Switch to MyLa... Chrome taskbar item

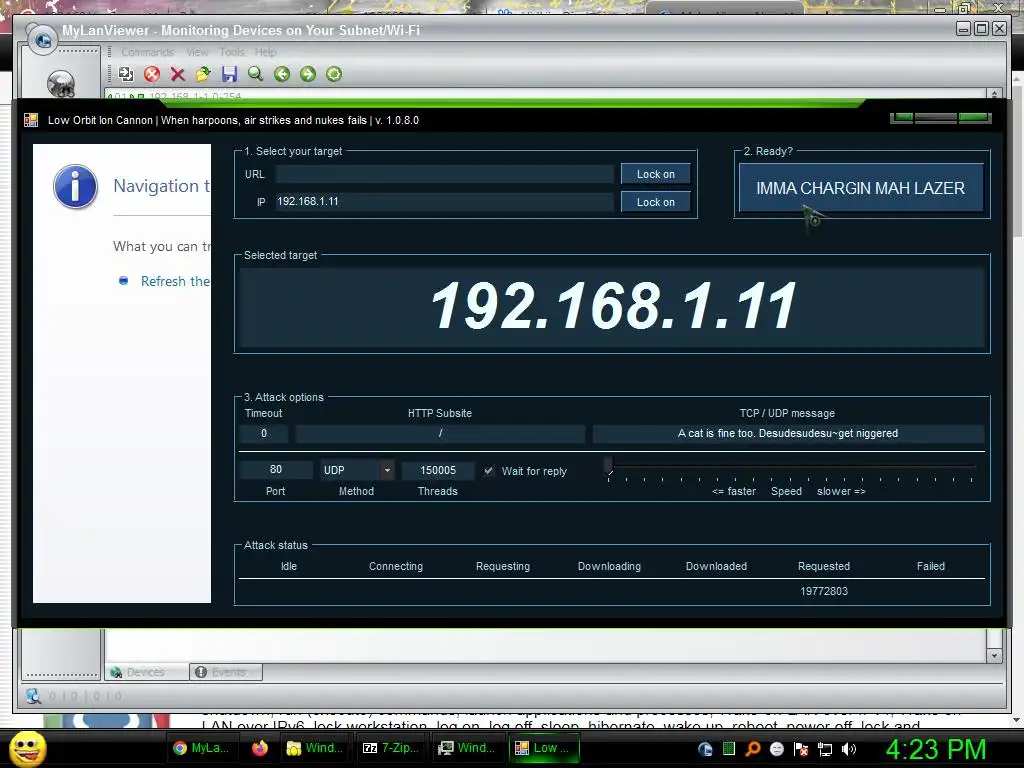(x=201, y=748)
